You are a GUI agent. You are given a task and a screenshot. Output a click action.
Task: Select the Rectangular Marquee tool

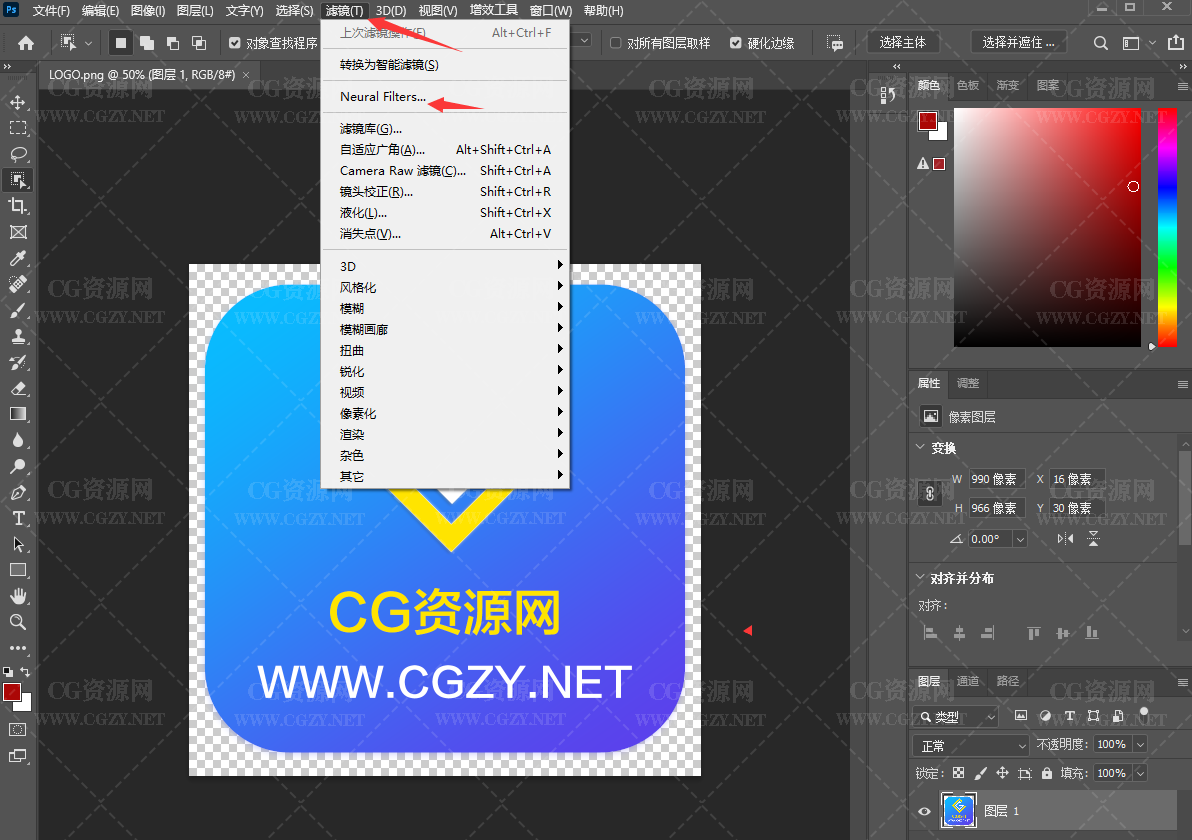pos(18,128)
